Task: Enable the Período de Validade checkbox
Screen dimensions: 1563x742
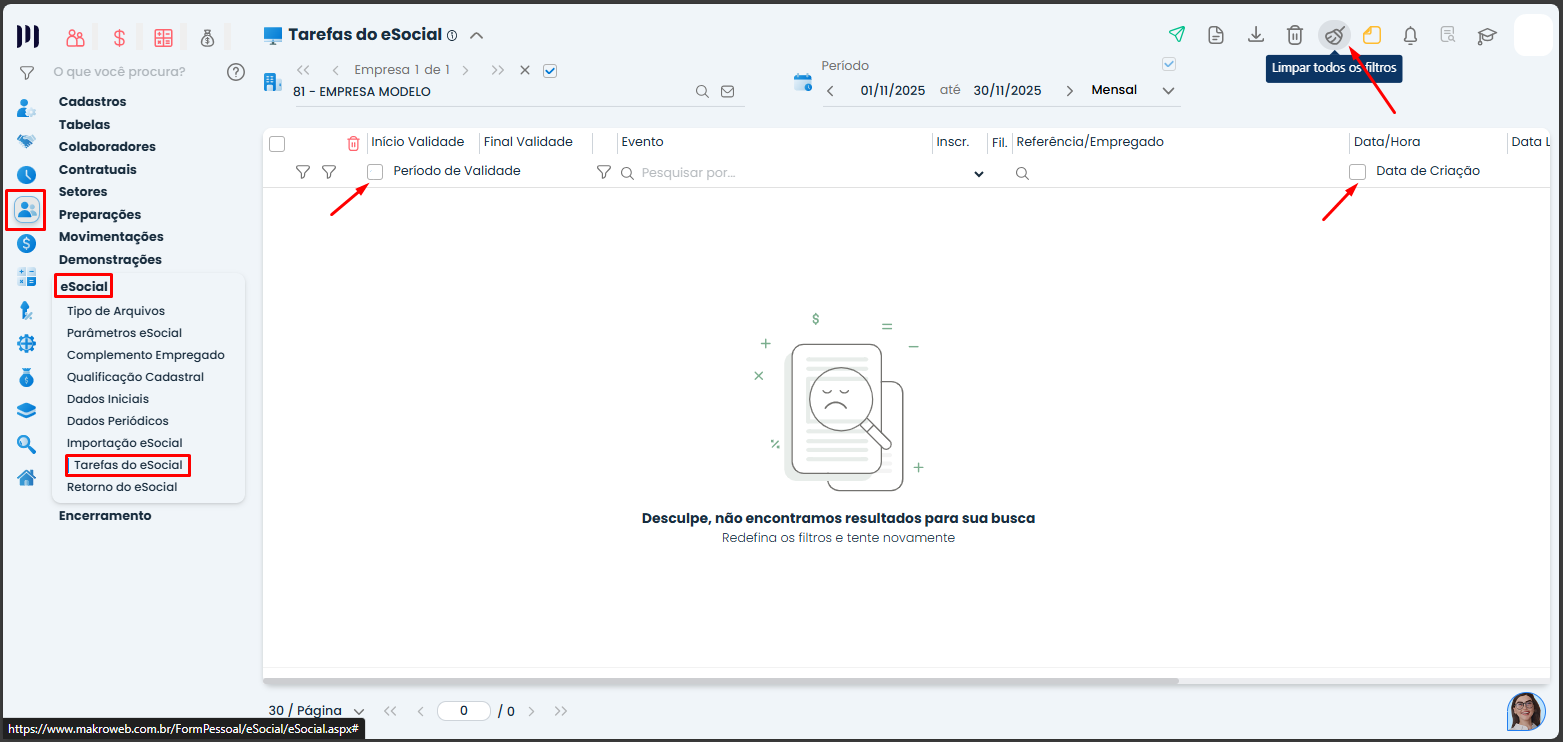Action: coord(375,172)
